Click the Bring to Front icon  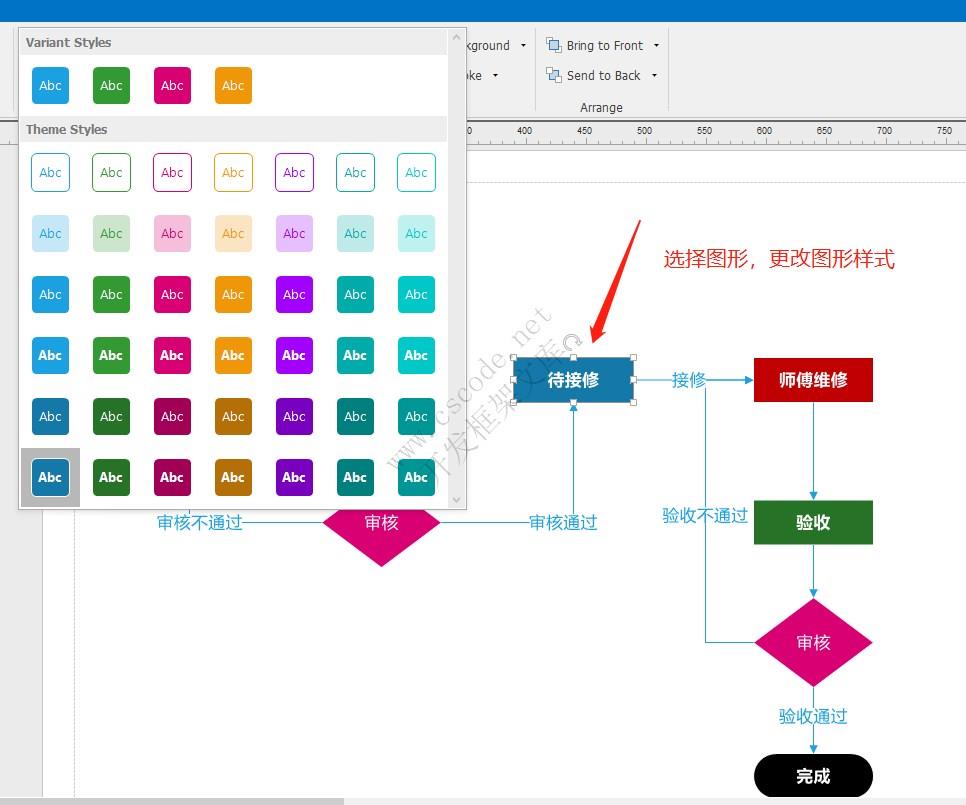pyautogui.click(x=553, y=45)
